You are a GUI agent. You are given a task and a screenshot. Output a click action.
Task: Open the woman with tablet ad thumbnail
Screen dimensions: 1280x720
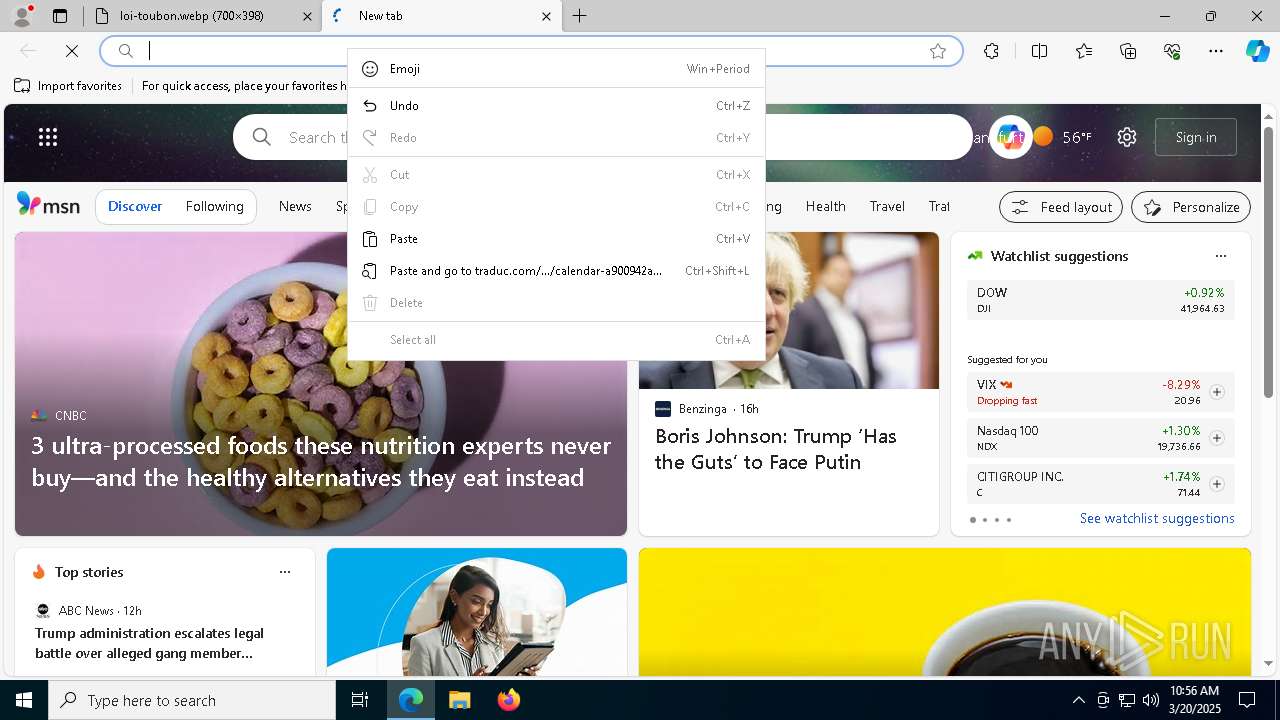tap(477, 612)
